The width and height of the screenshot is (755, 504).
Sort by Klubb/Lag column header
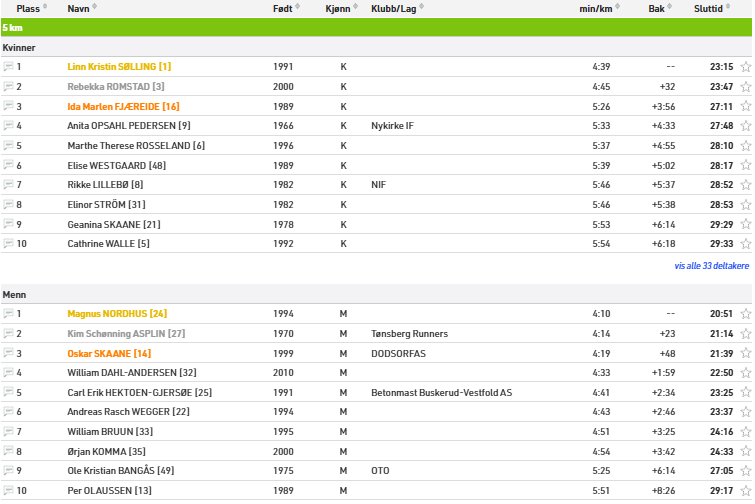click(393, 8)
